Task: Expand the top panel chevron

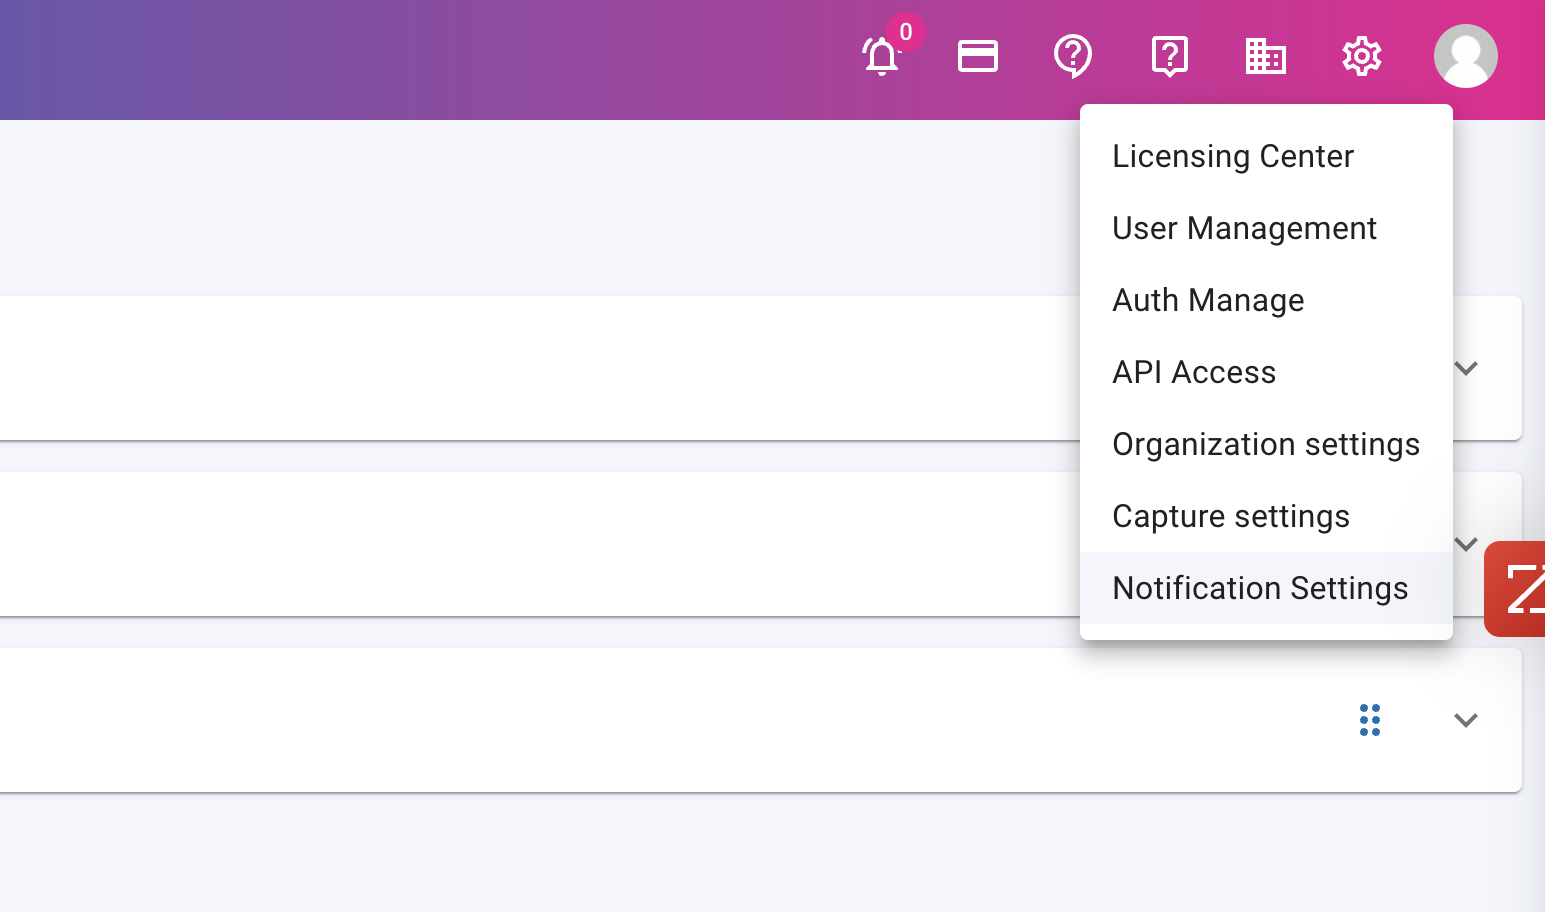Action: coord(1466,368)
